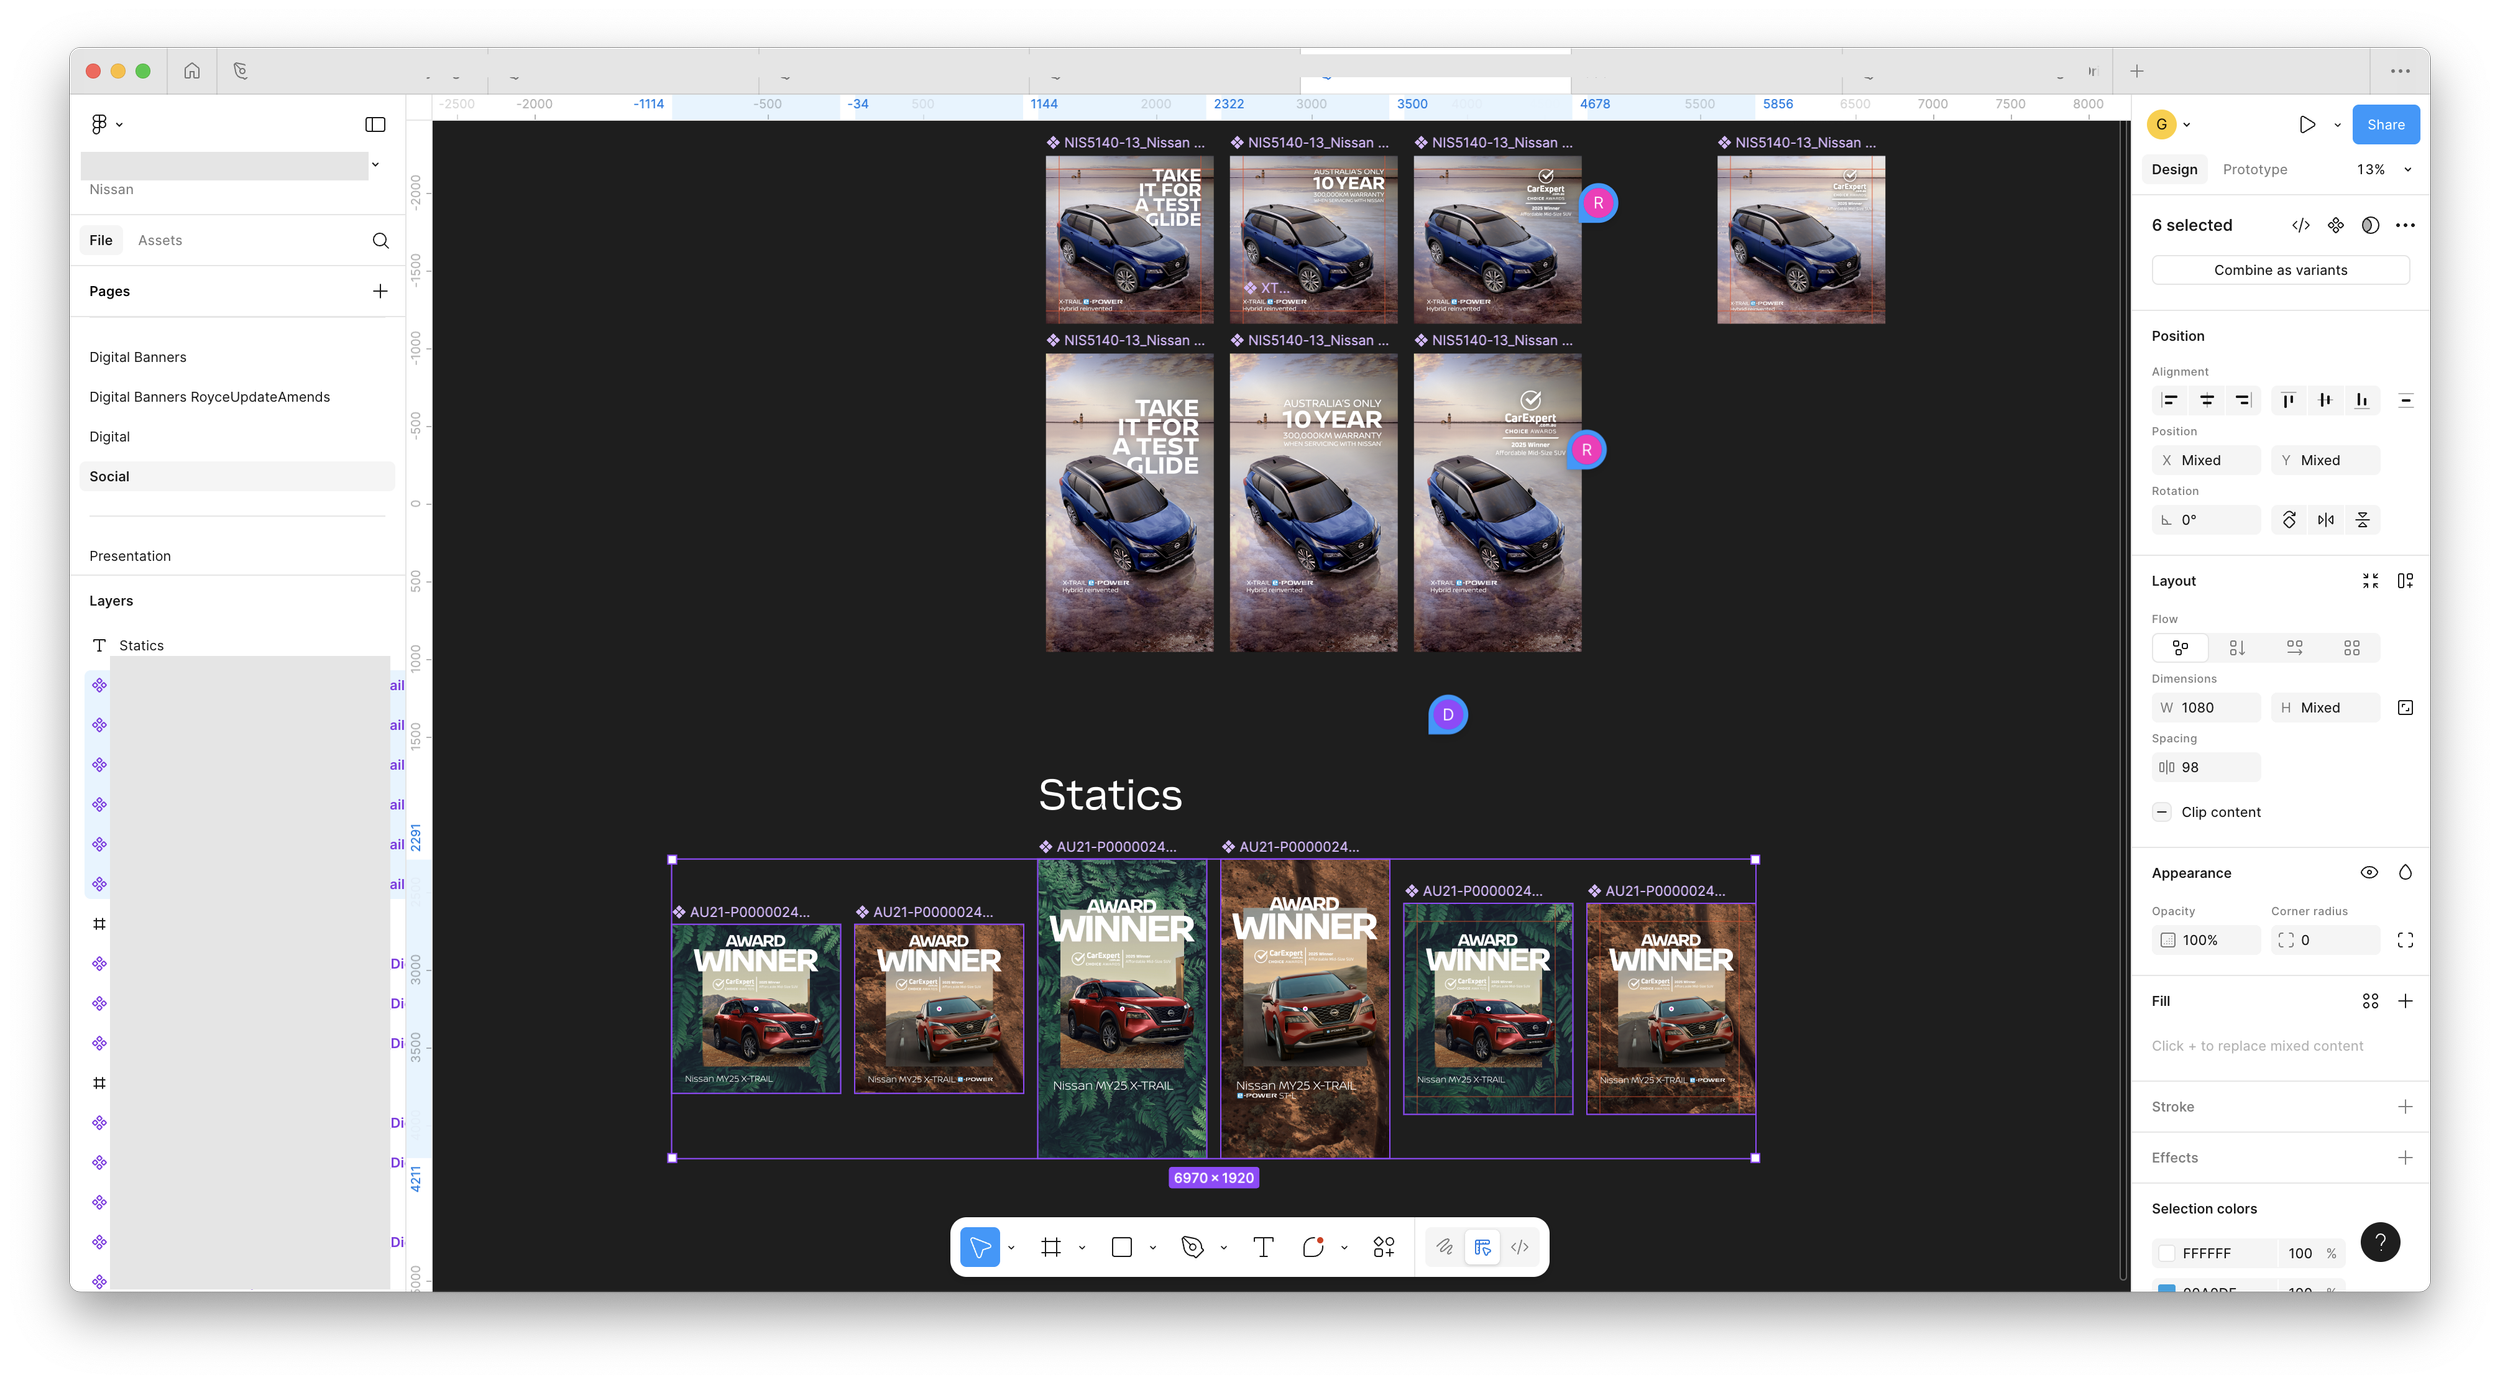Click the Spacing 98 input field
Viewport: 2500px width, 1384px height.
(x=2206, y=767)
